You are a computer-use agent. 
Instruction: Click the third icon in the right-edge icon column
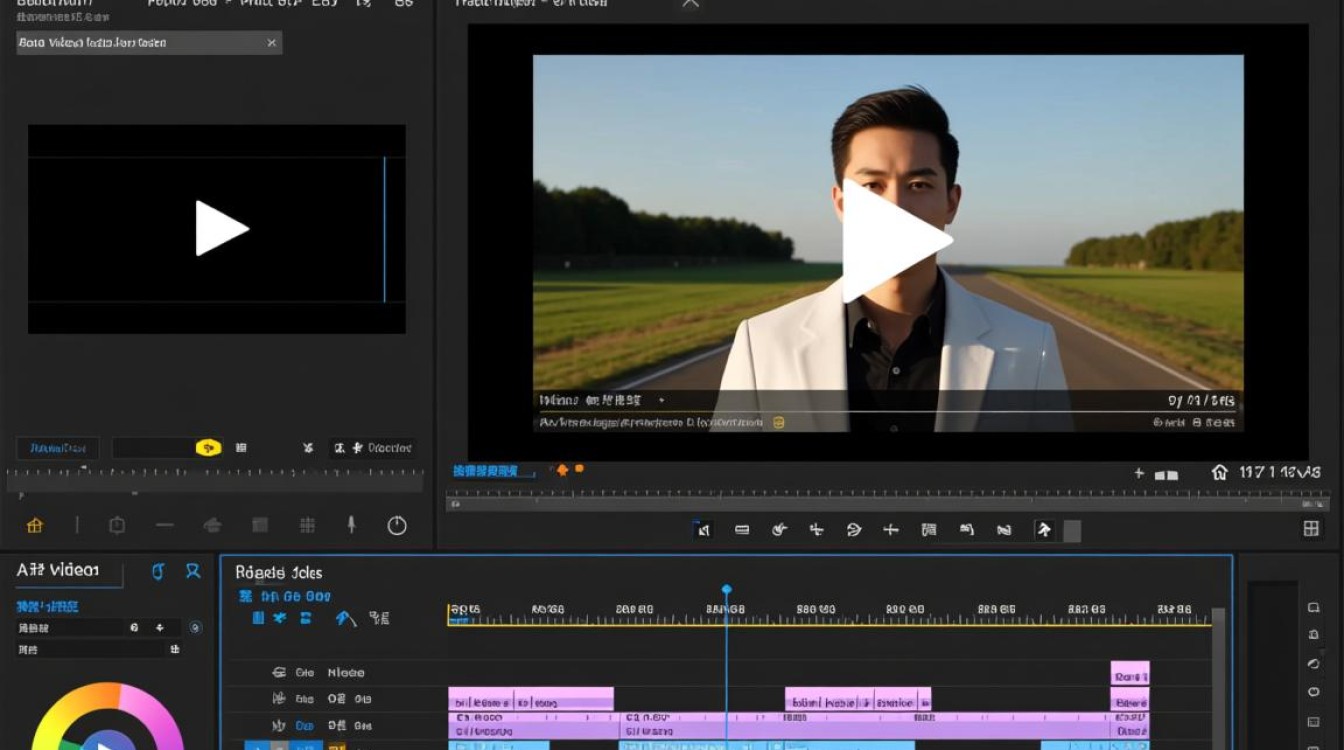point(1313,664)
